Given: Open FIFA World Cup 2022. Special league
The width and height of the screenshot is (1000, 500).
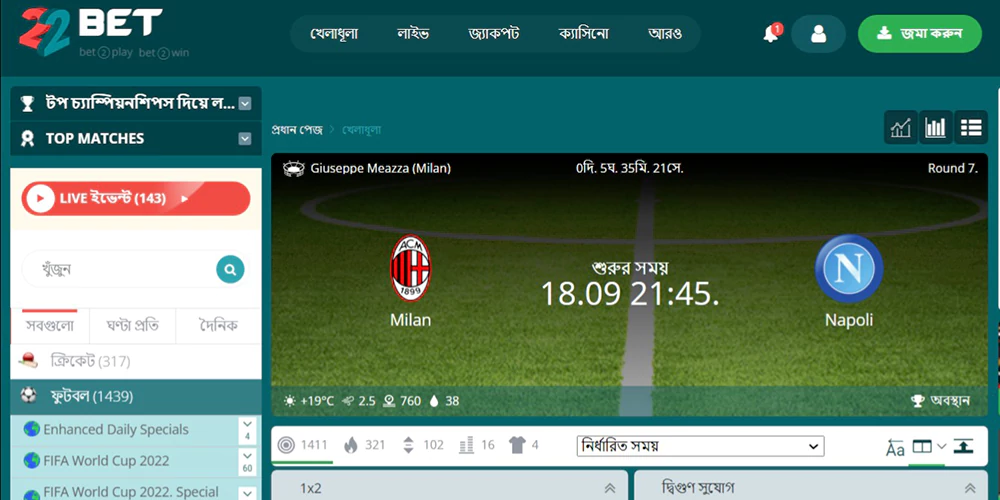Looking at the screenshot, I should pyautogui.click(x=131, y=492).
